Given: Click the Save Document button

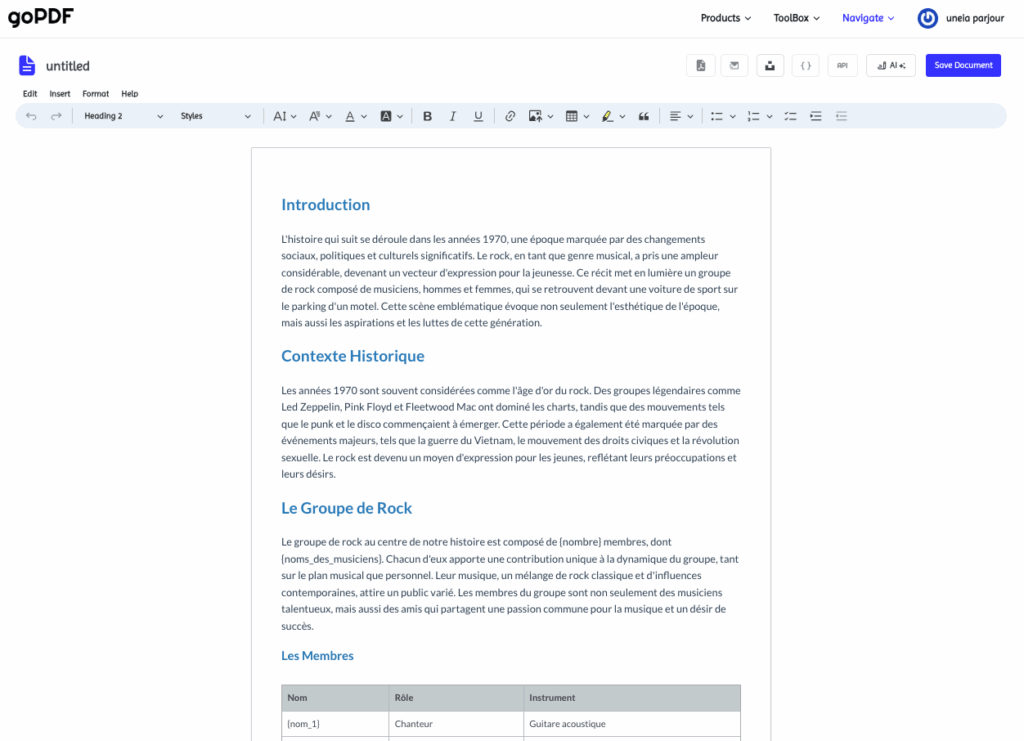Looking at the screenshot, I should 963,65.
